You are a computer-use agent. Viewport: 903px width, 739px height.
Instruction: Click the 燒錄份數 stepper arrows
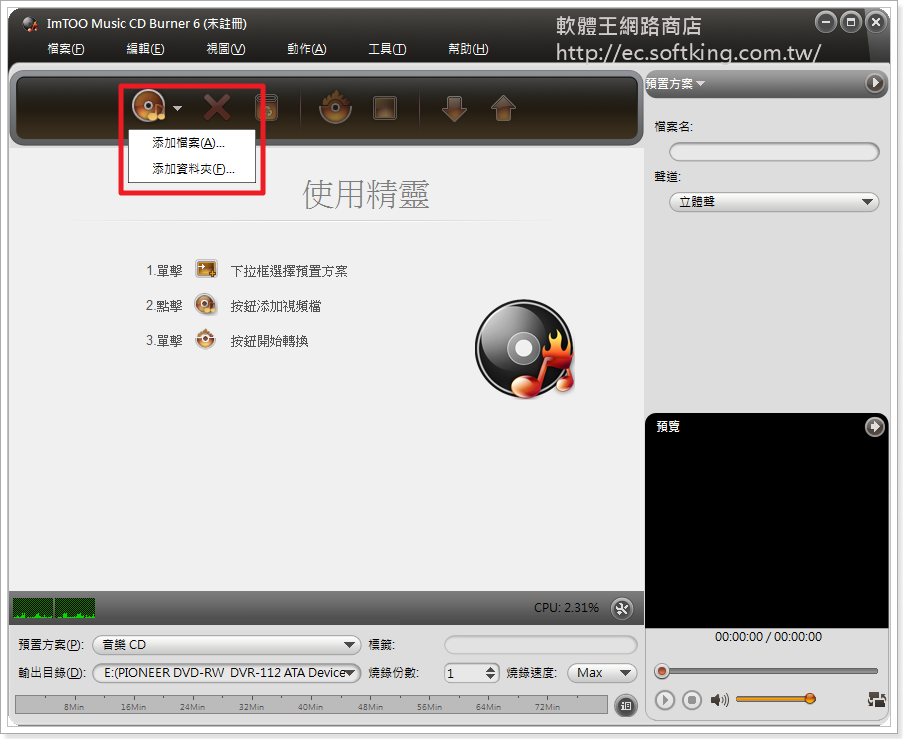click(490, 673)
